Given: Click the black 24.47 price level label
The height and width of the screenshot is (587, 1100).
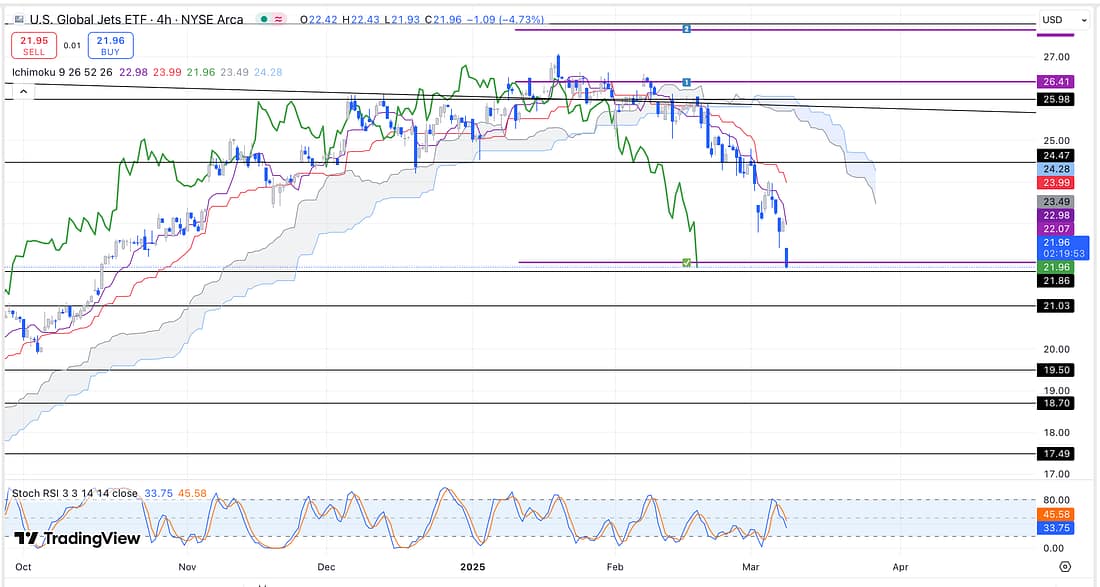Looking at the screenshot, I should [1057, 156].
